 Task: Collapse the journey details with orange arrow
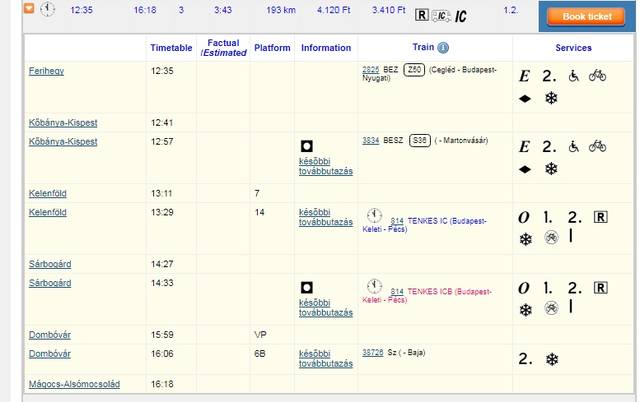click(29, 9)
